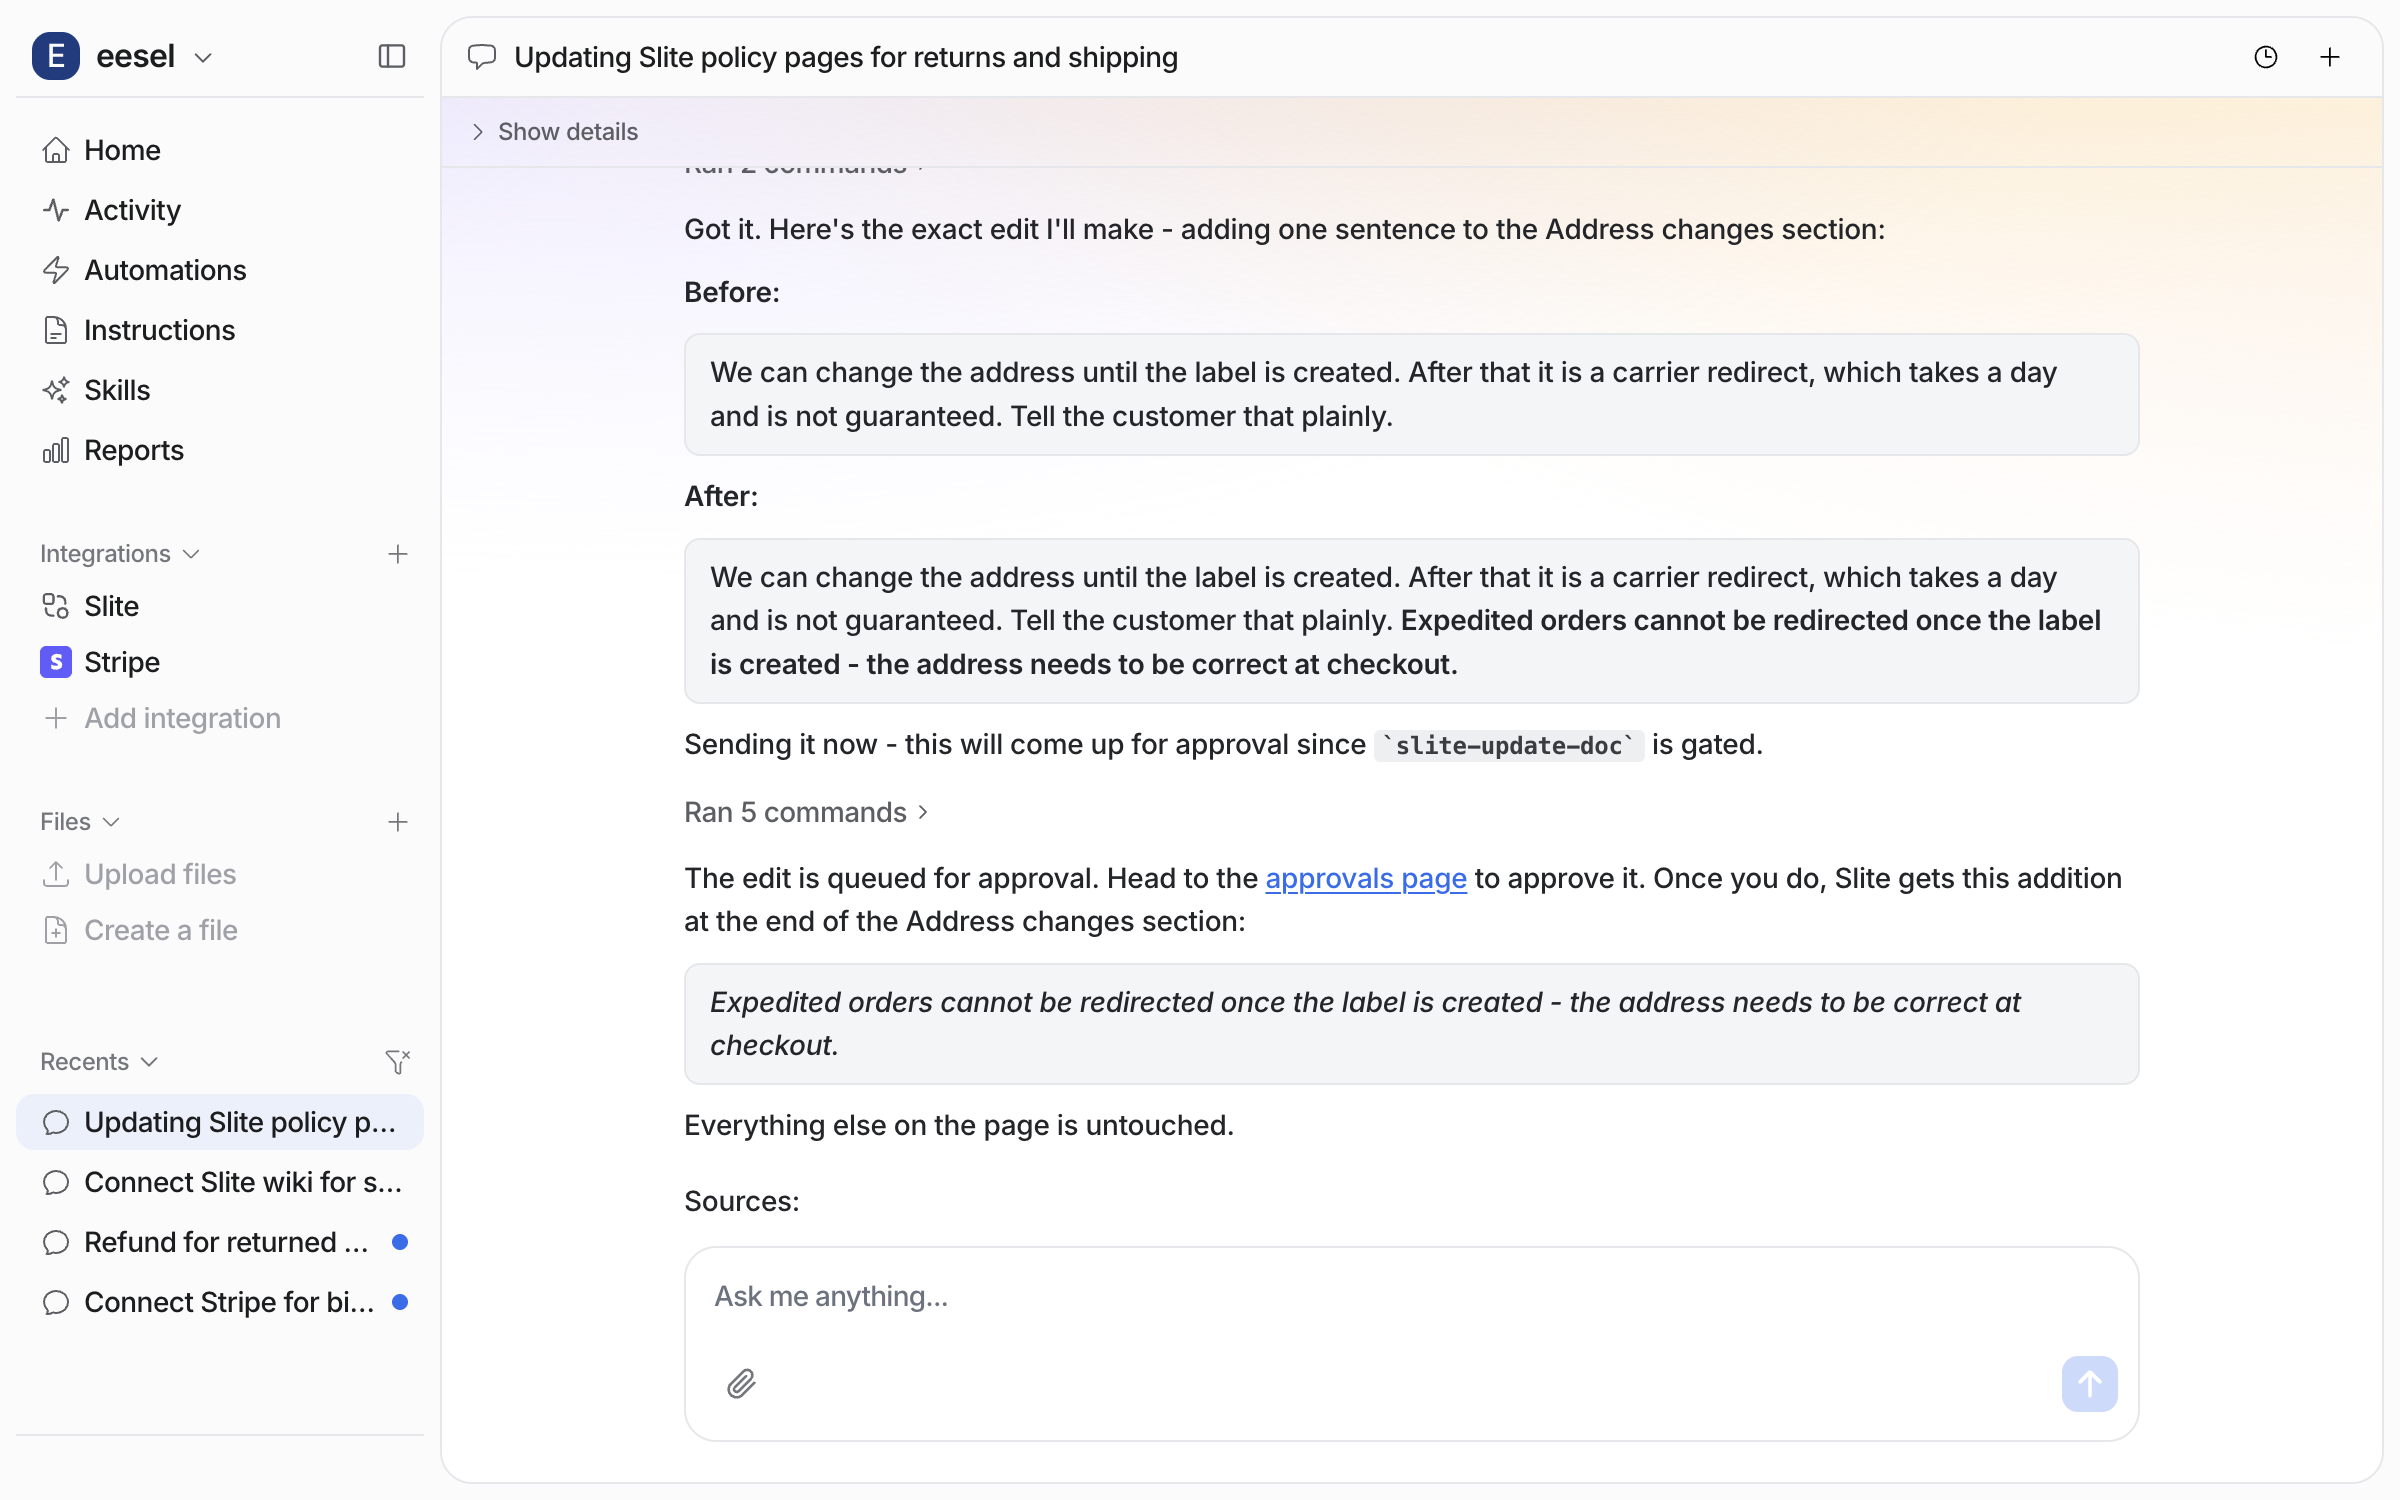Click the Instructions document icon
Viewport: 2400px width, 1500px height.
click(x=56, y=330)
